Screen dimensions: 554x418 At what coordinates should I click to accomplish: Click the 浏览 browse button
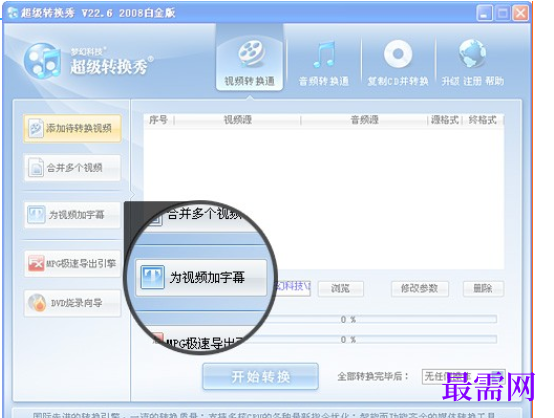tap(341, 289)
